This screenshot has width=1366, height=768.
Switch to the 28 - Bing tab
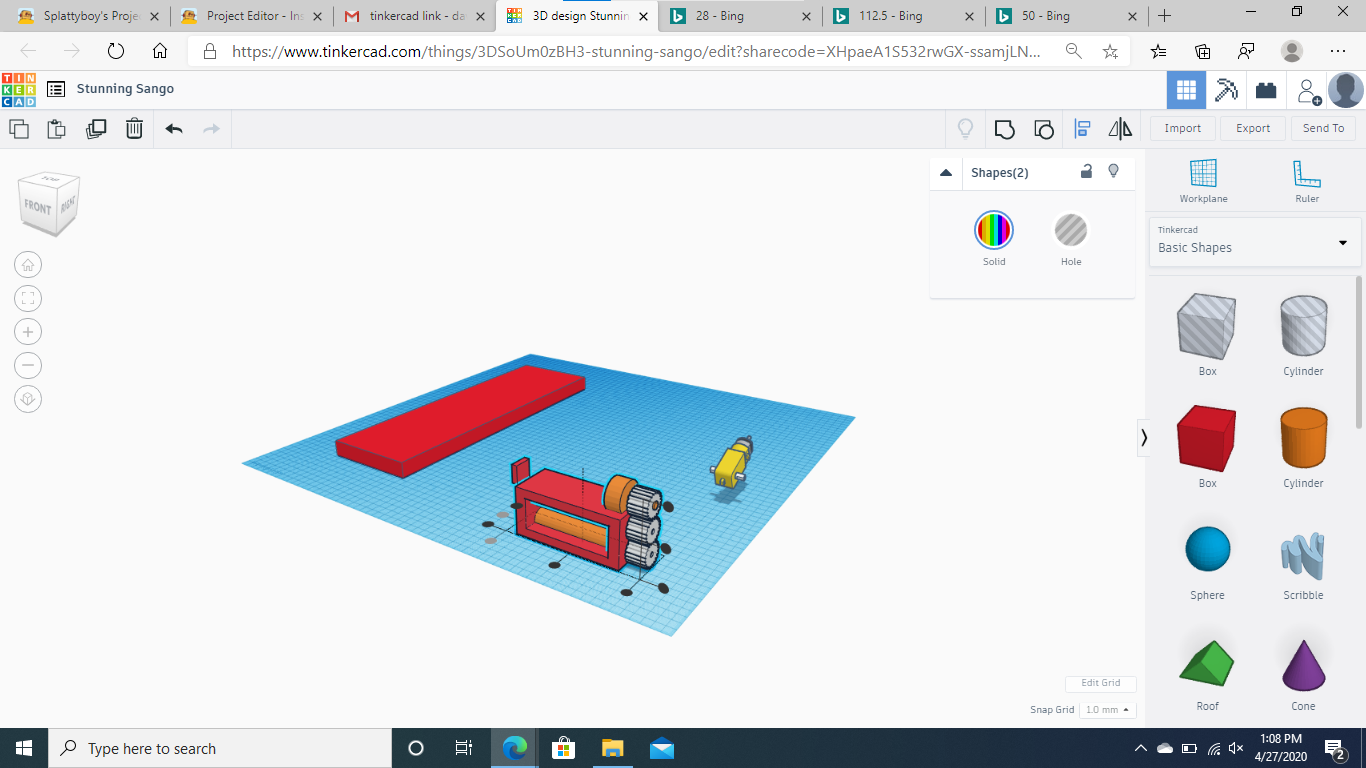point(739,16)
